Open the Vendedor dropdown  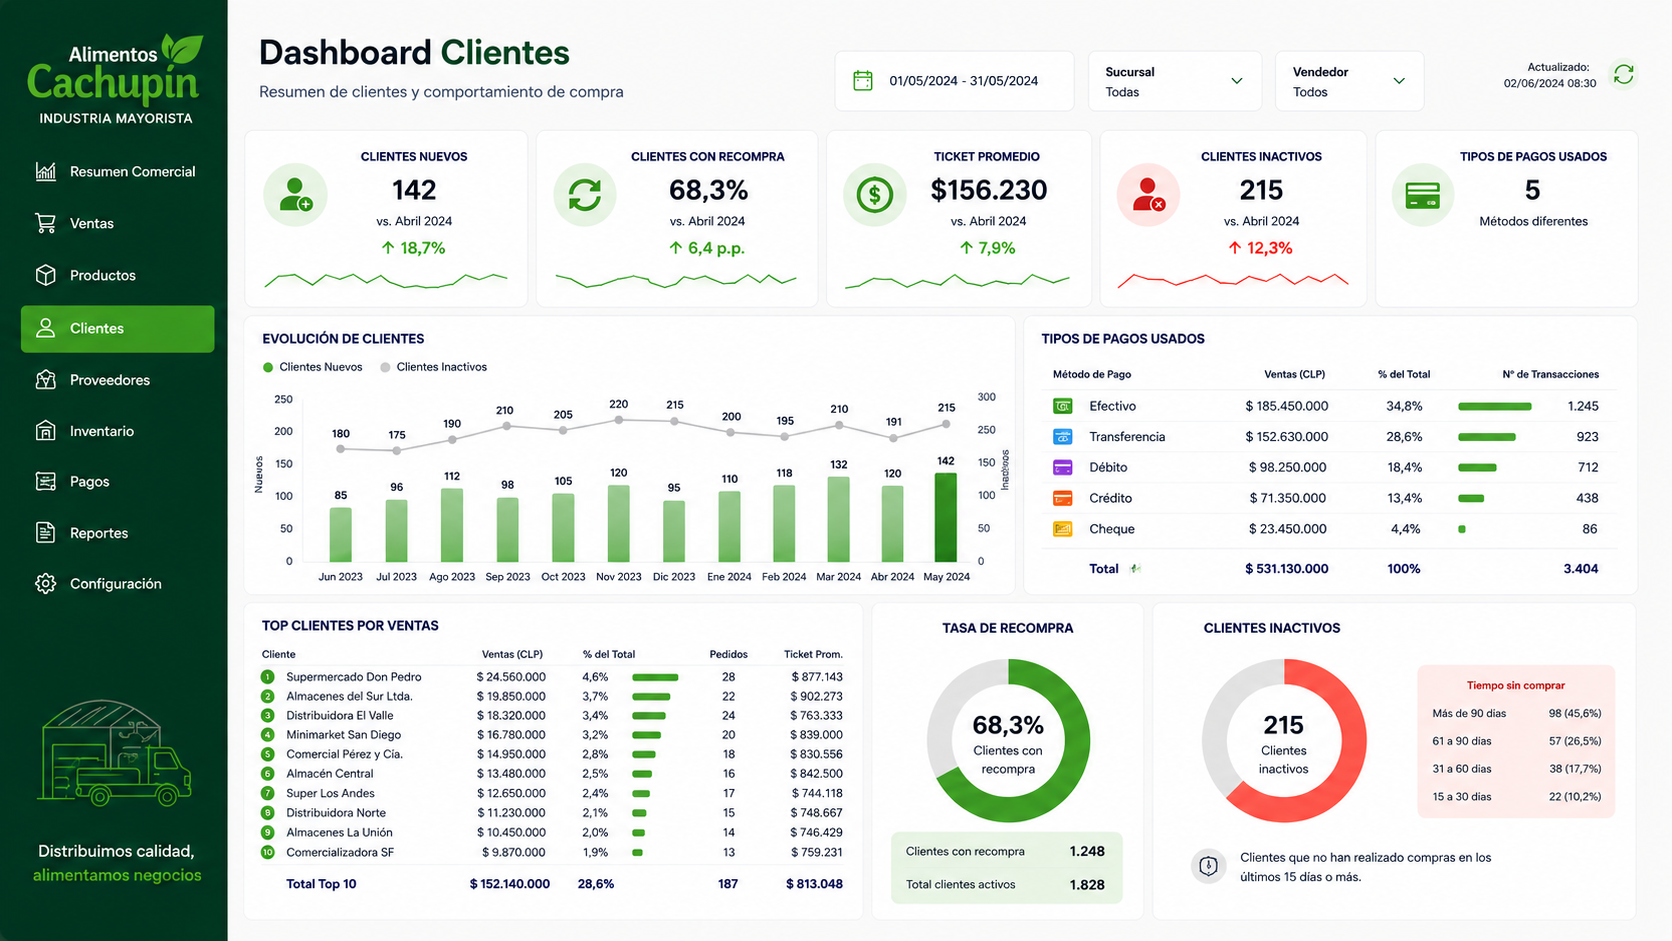[x=1349, y=81]
